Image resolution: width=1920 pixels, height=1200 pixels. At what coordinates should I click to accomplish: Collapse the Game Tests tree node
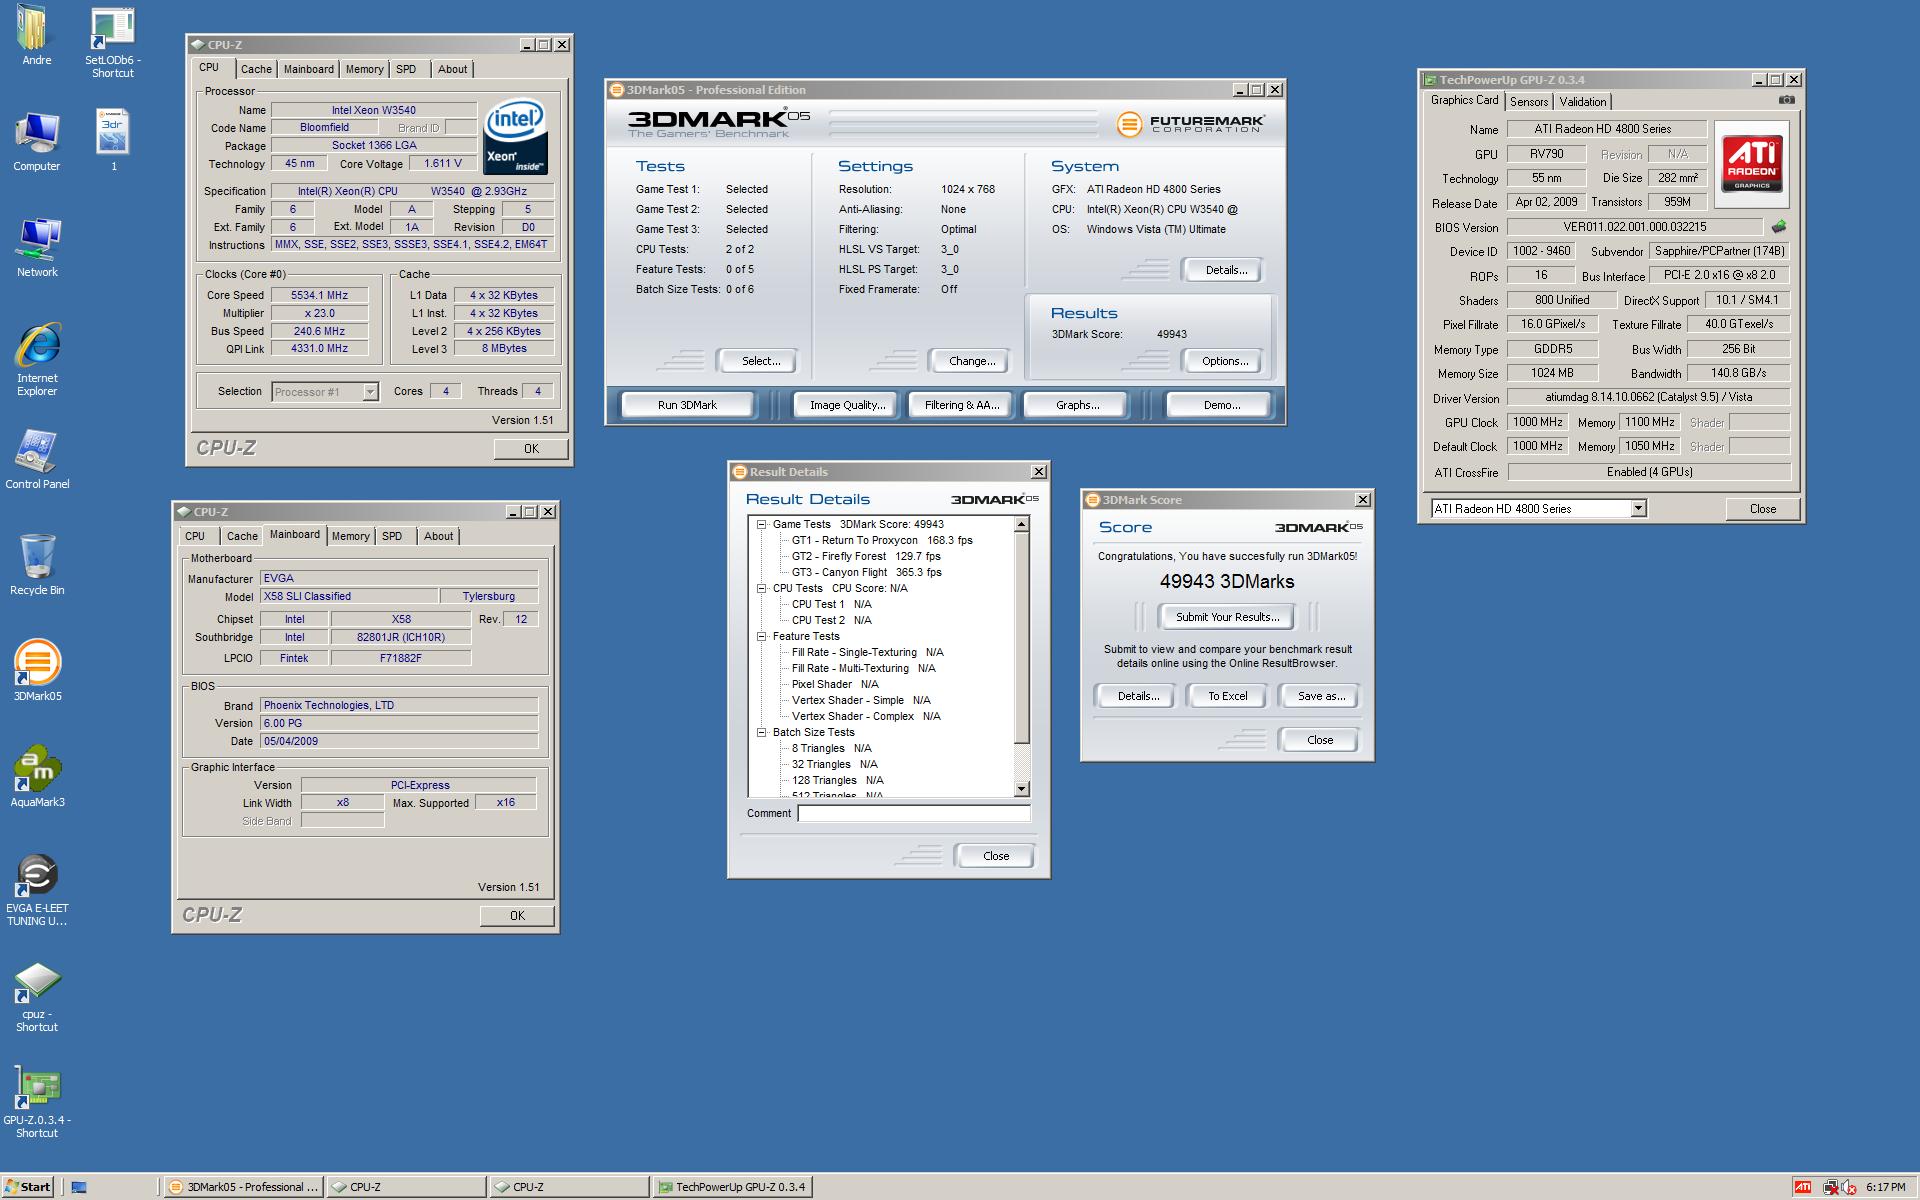pos(761,524)
